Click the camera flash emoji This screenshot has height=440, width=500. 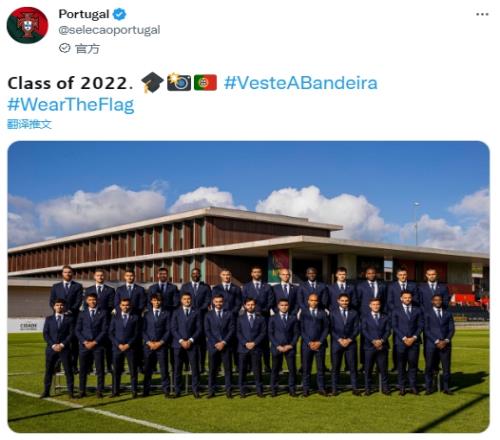[179, 83]
